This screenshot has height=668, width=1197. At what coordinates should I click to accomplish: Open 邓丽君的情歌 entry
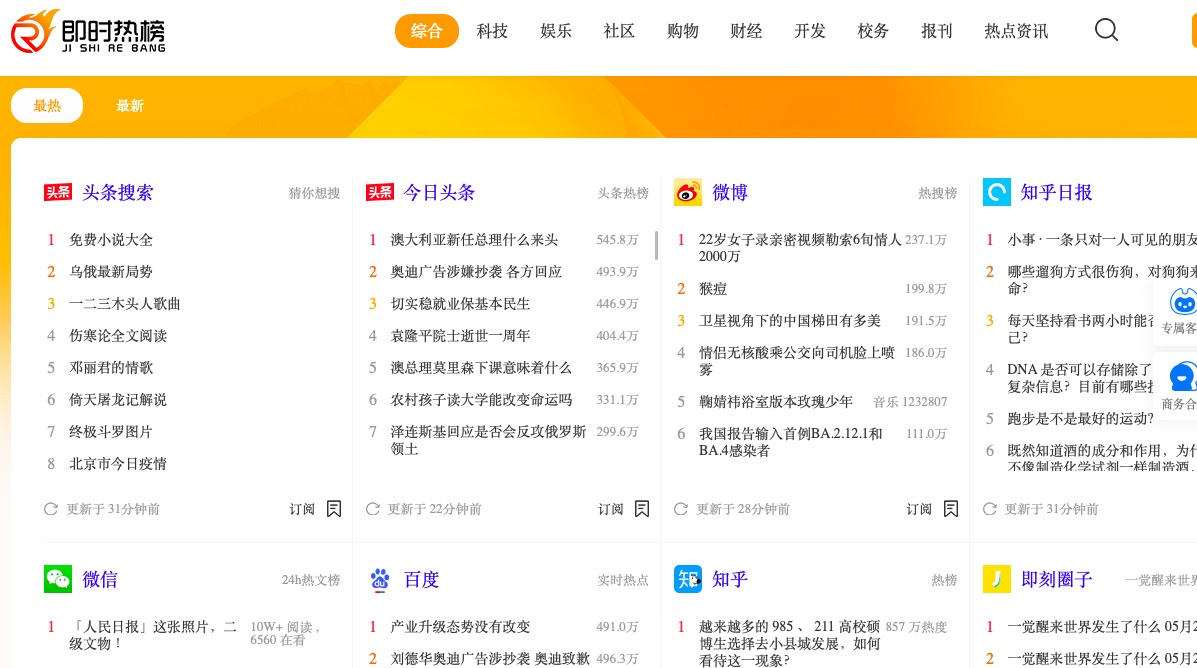[x=111, y=368]
